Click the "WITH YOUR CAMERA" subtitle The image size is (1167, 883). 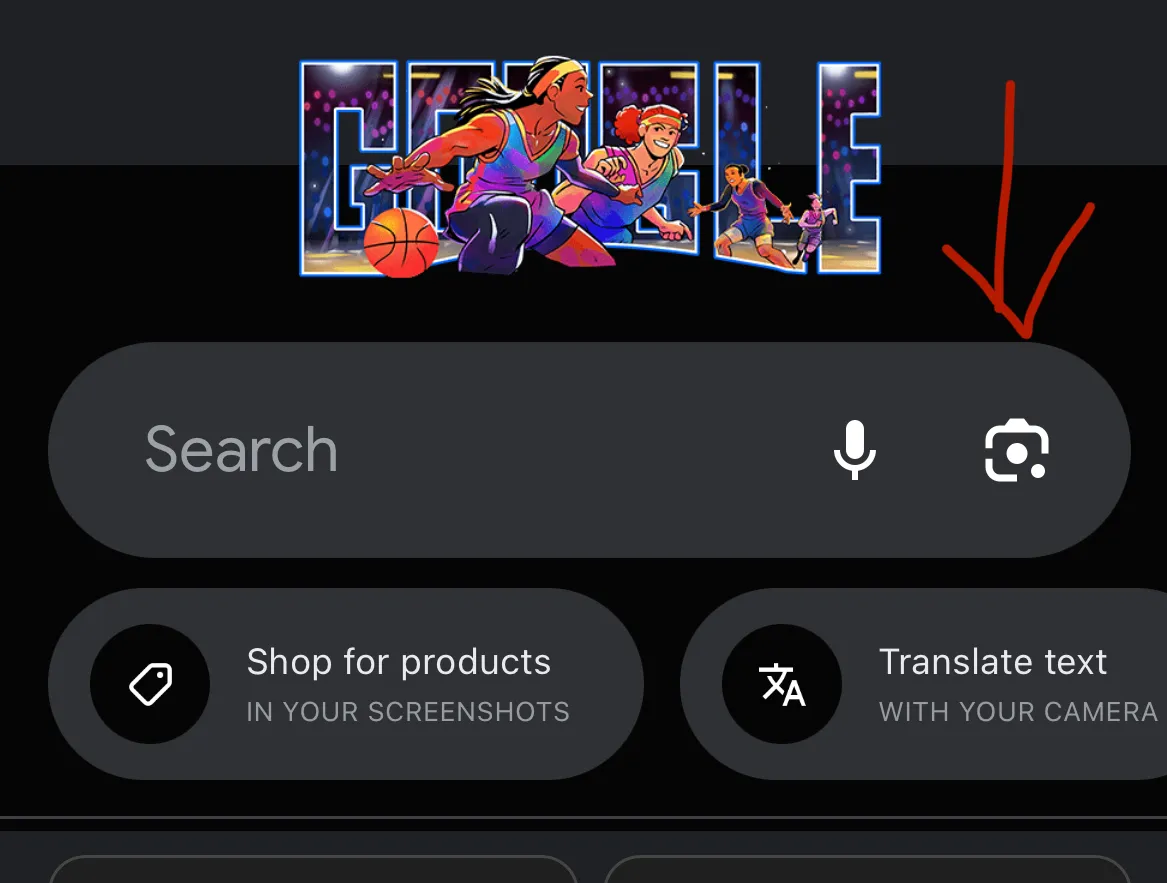pos(1018,712)
